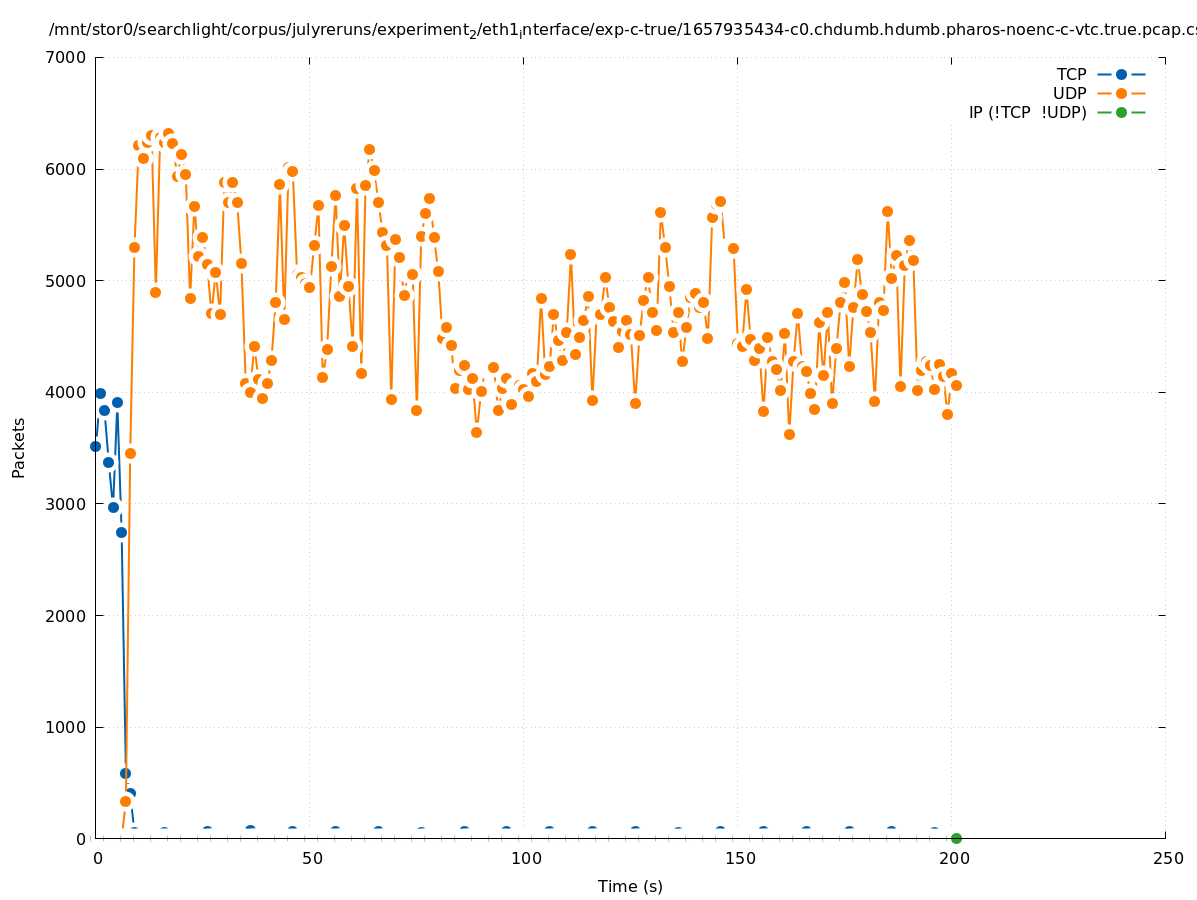The width and height of the screenshot is (1197, 900).
Task: Click the green data point at 200 seconds
Action: click(x=956, y=838)
